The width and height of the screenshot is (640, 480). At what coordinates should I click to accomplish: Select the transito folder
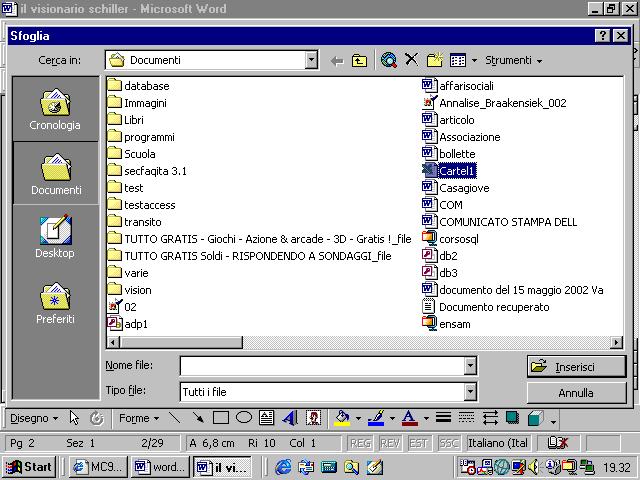(x=135, y=222)
